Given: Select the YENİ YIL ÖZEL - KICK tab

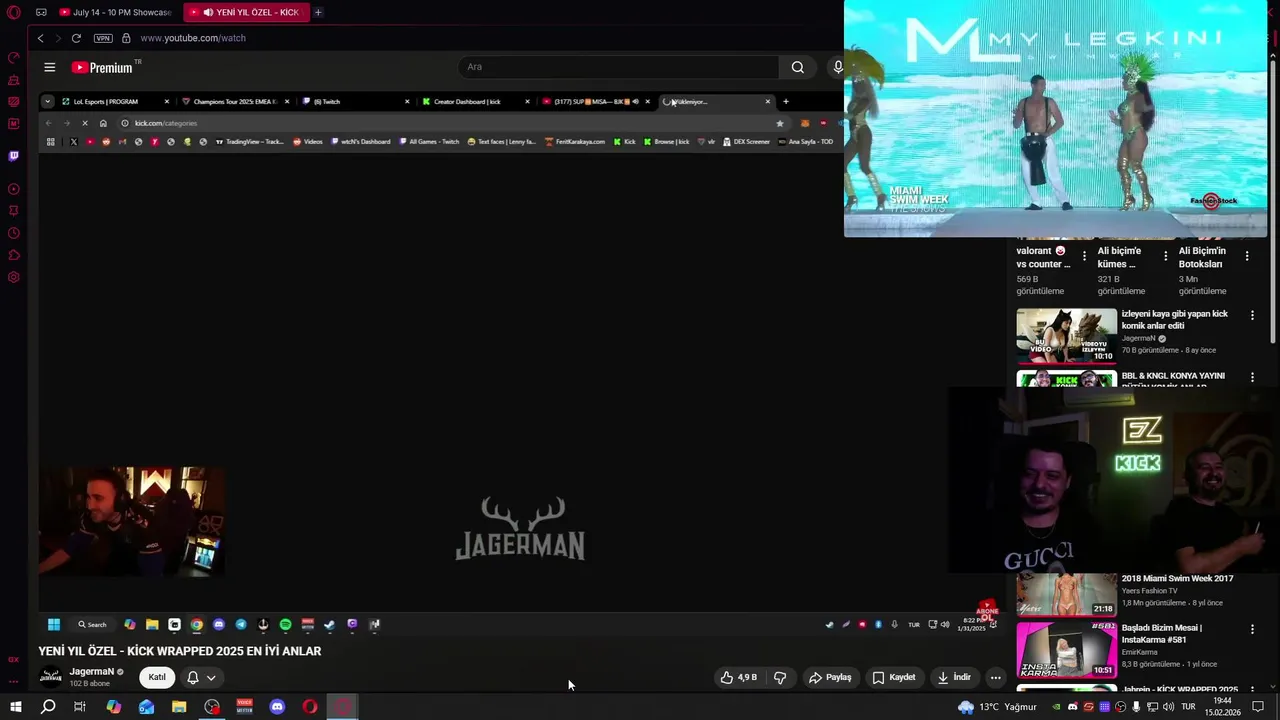Looking at the screenshot, I should tap(248, 12).
